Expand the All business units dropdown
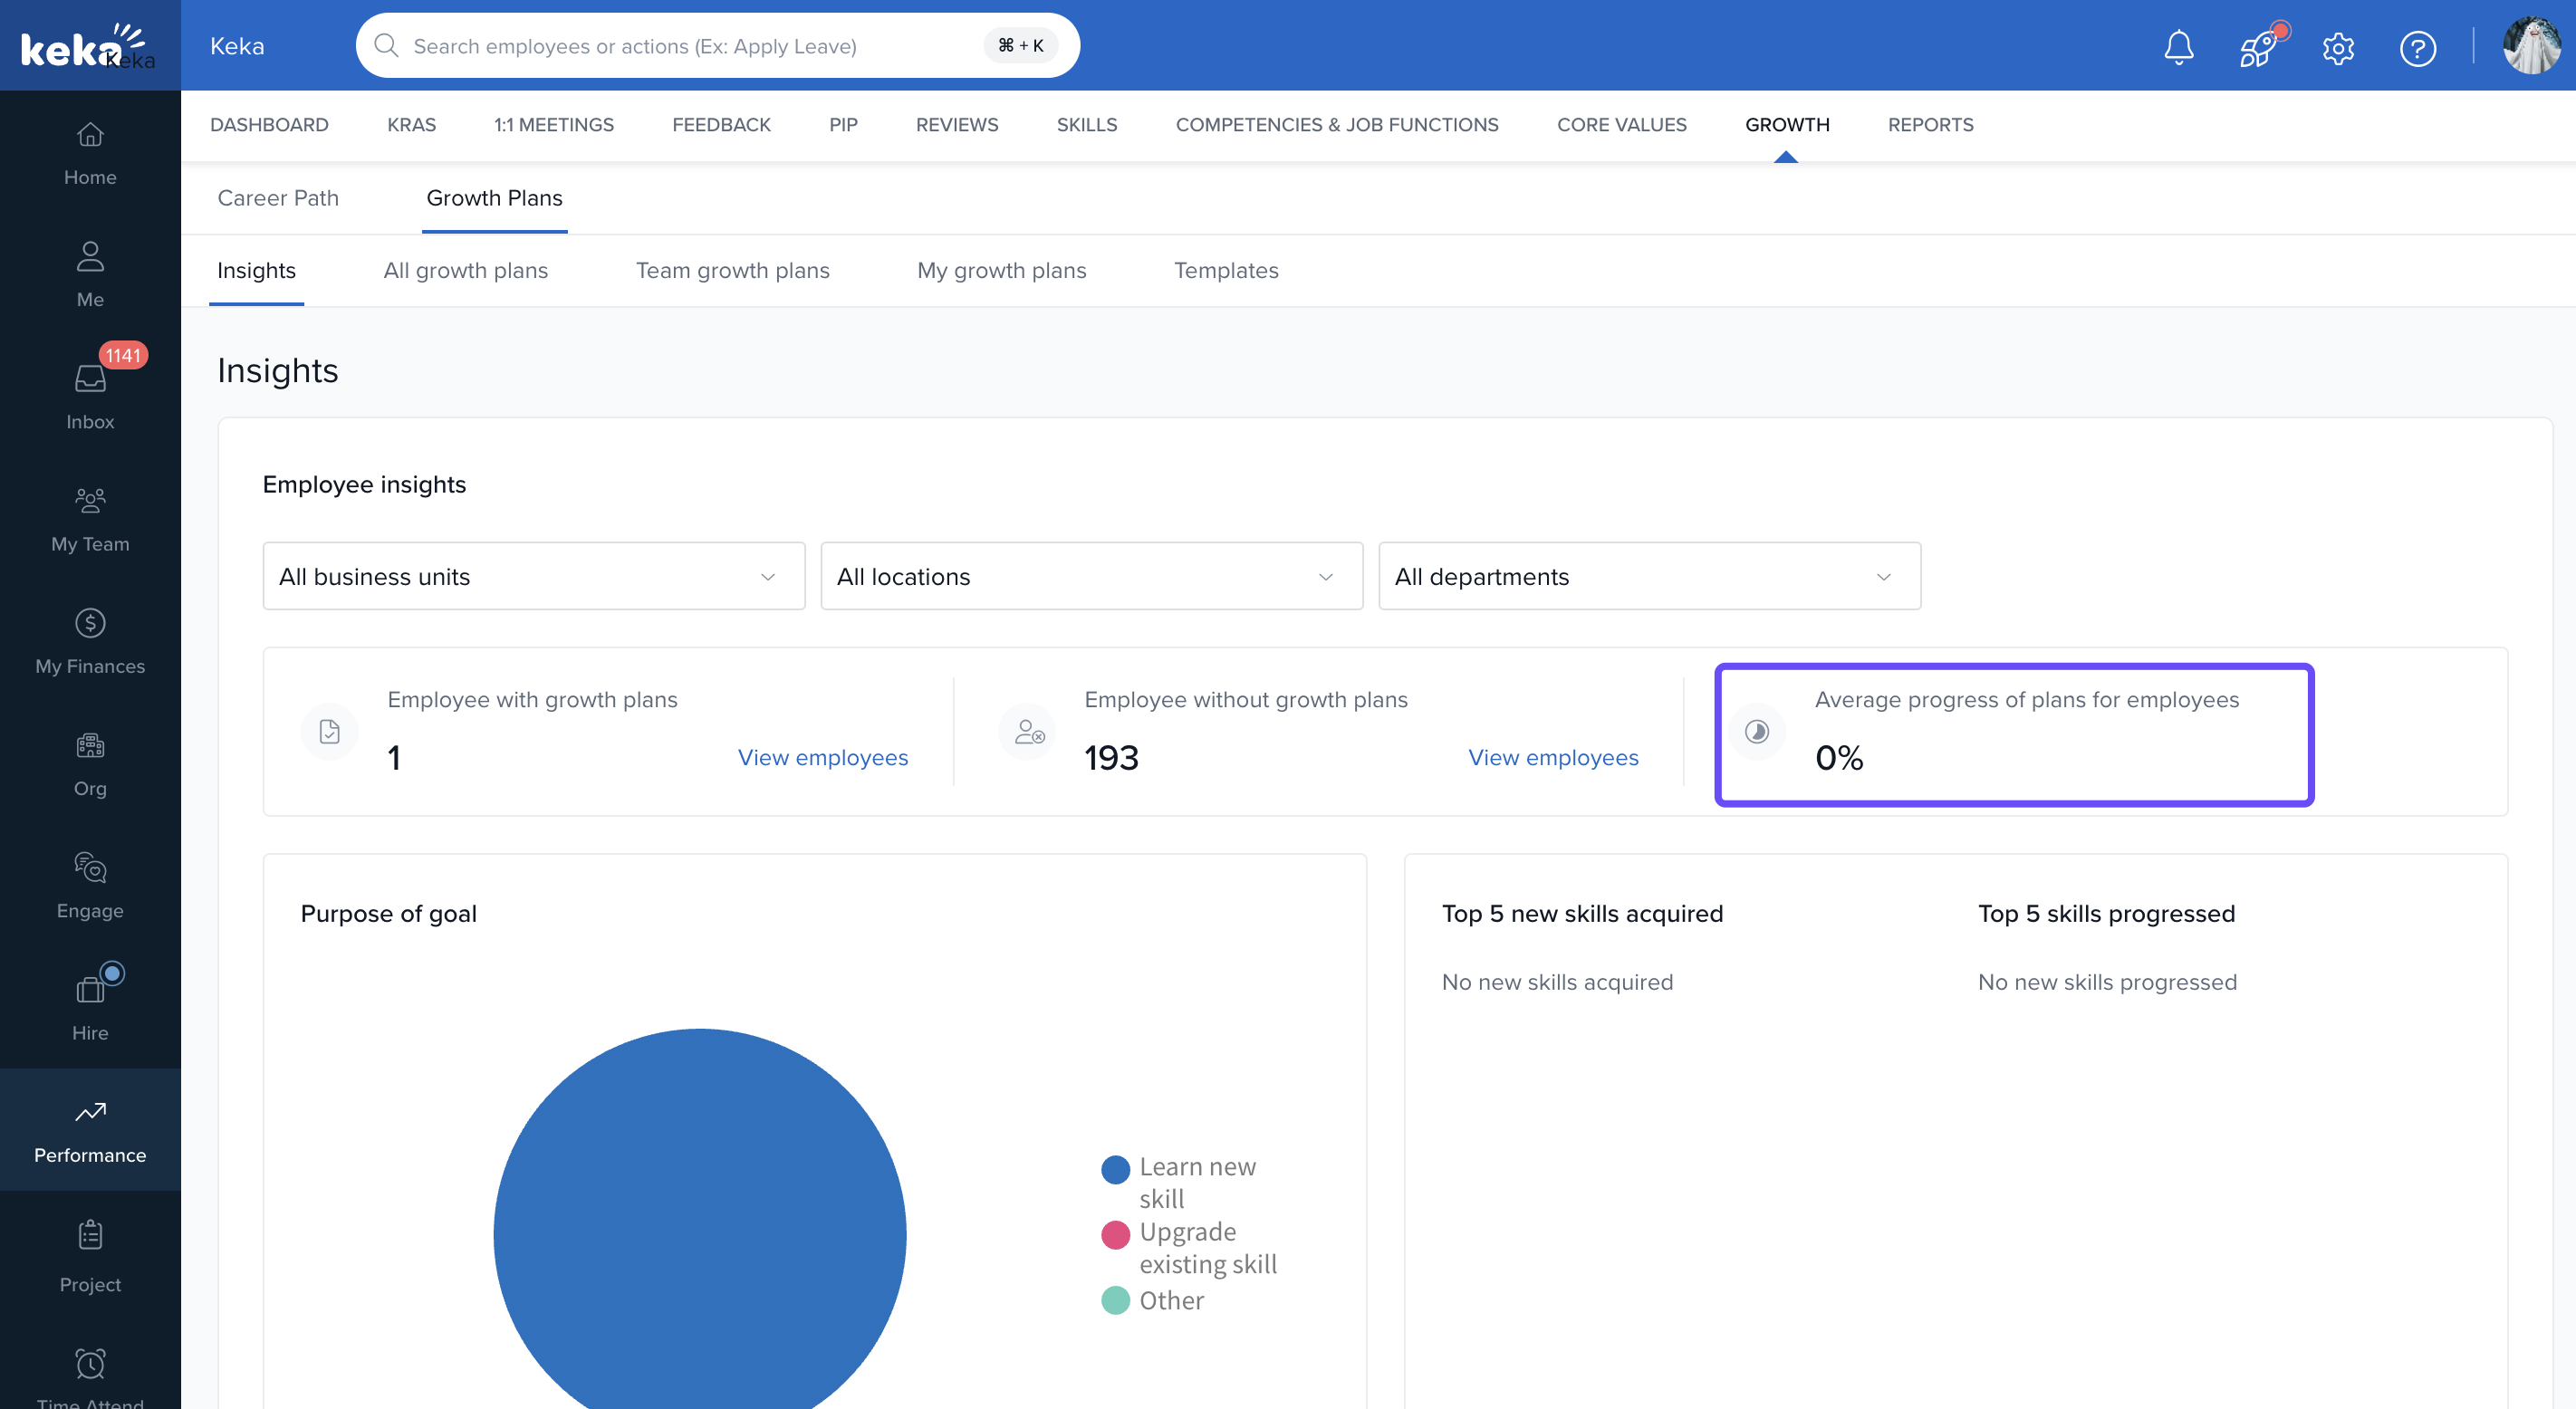 [533, 576]
